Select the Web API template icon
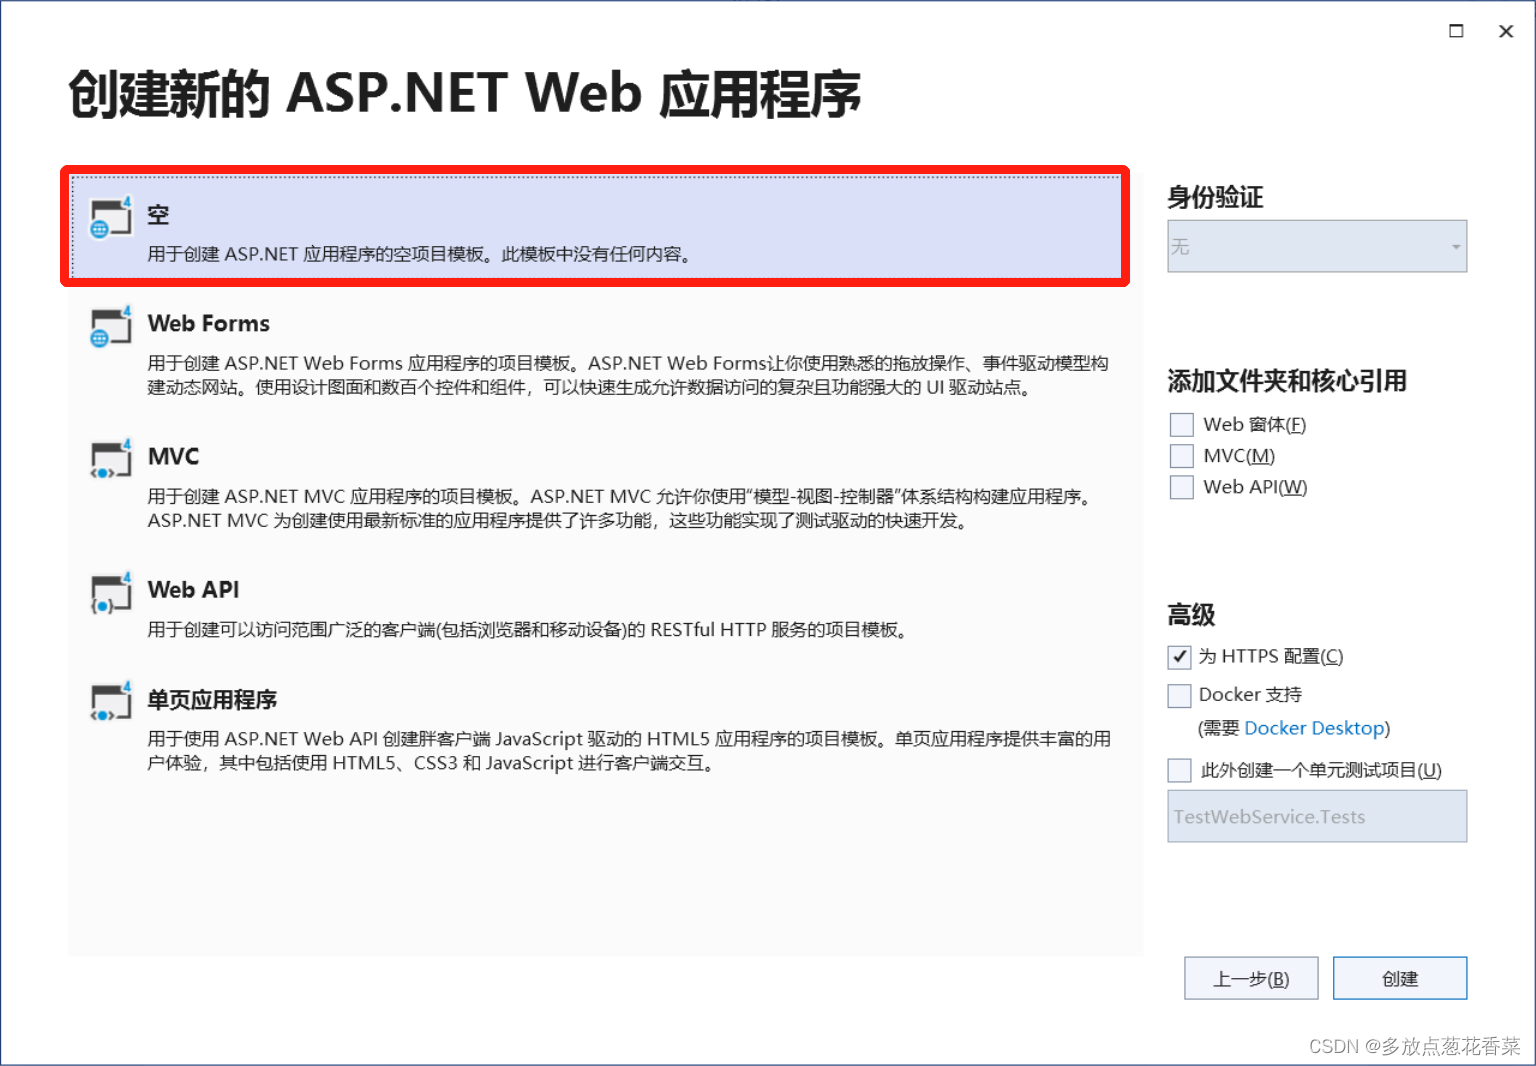 [x=110, y=592]
